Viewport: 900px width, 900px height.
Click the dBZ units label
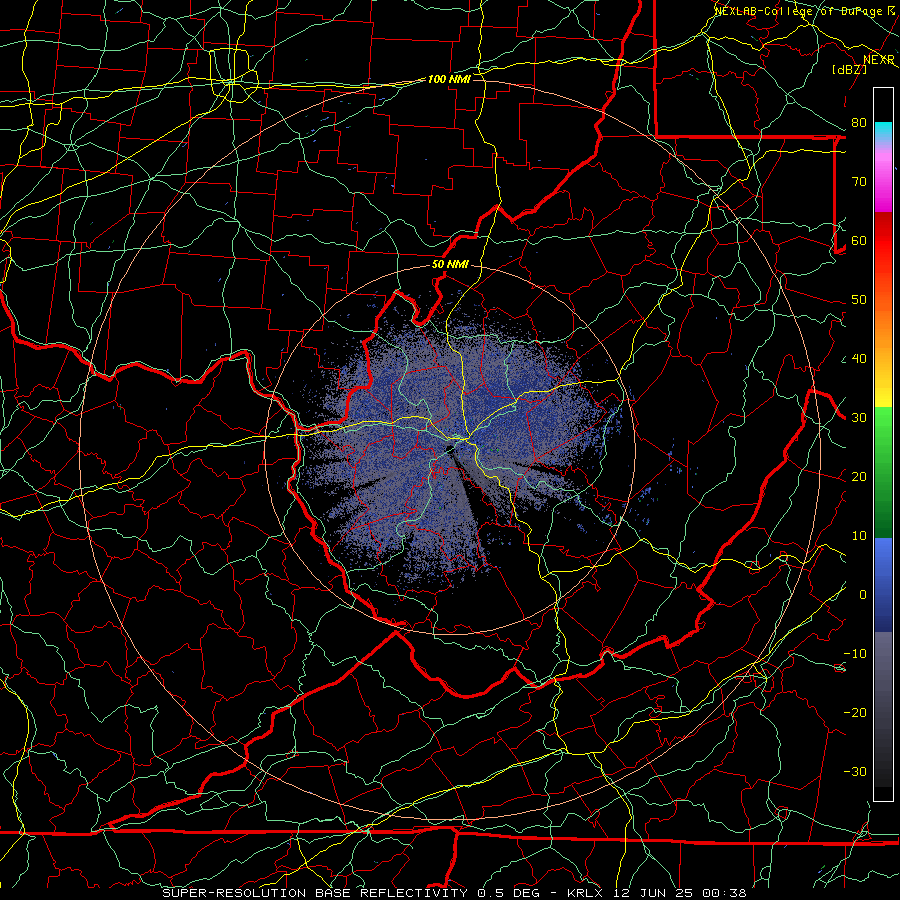pyautogui.click(x=849, y=70)
